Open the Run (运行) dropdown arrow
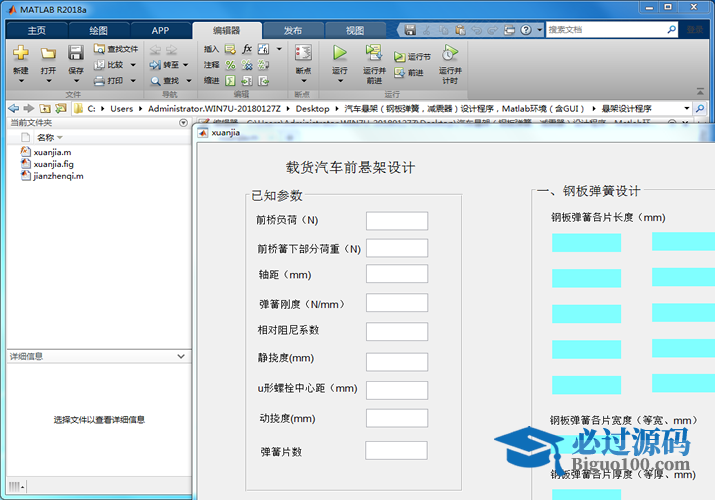The width and height of the screenshot is (715, 500). click(x=340, y=81)
